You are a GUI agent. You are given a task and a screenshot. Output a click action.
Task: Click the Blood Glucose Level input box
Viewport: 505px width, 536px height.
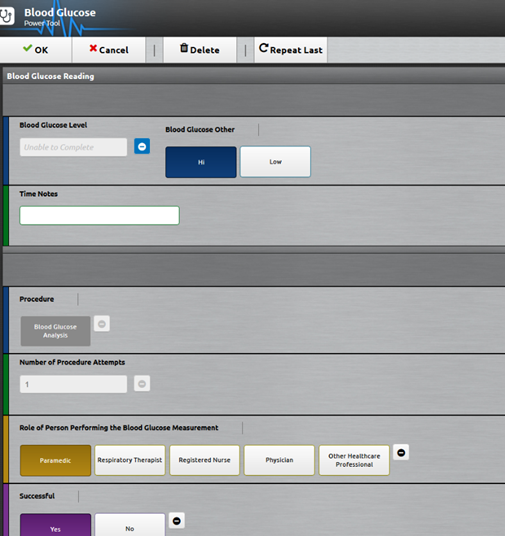click(x=74, y=147)
